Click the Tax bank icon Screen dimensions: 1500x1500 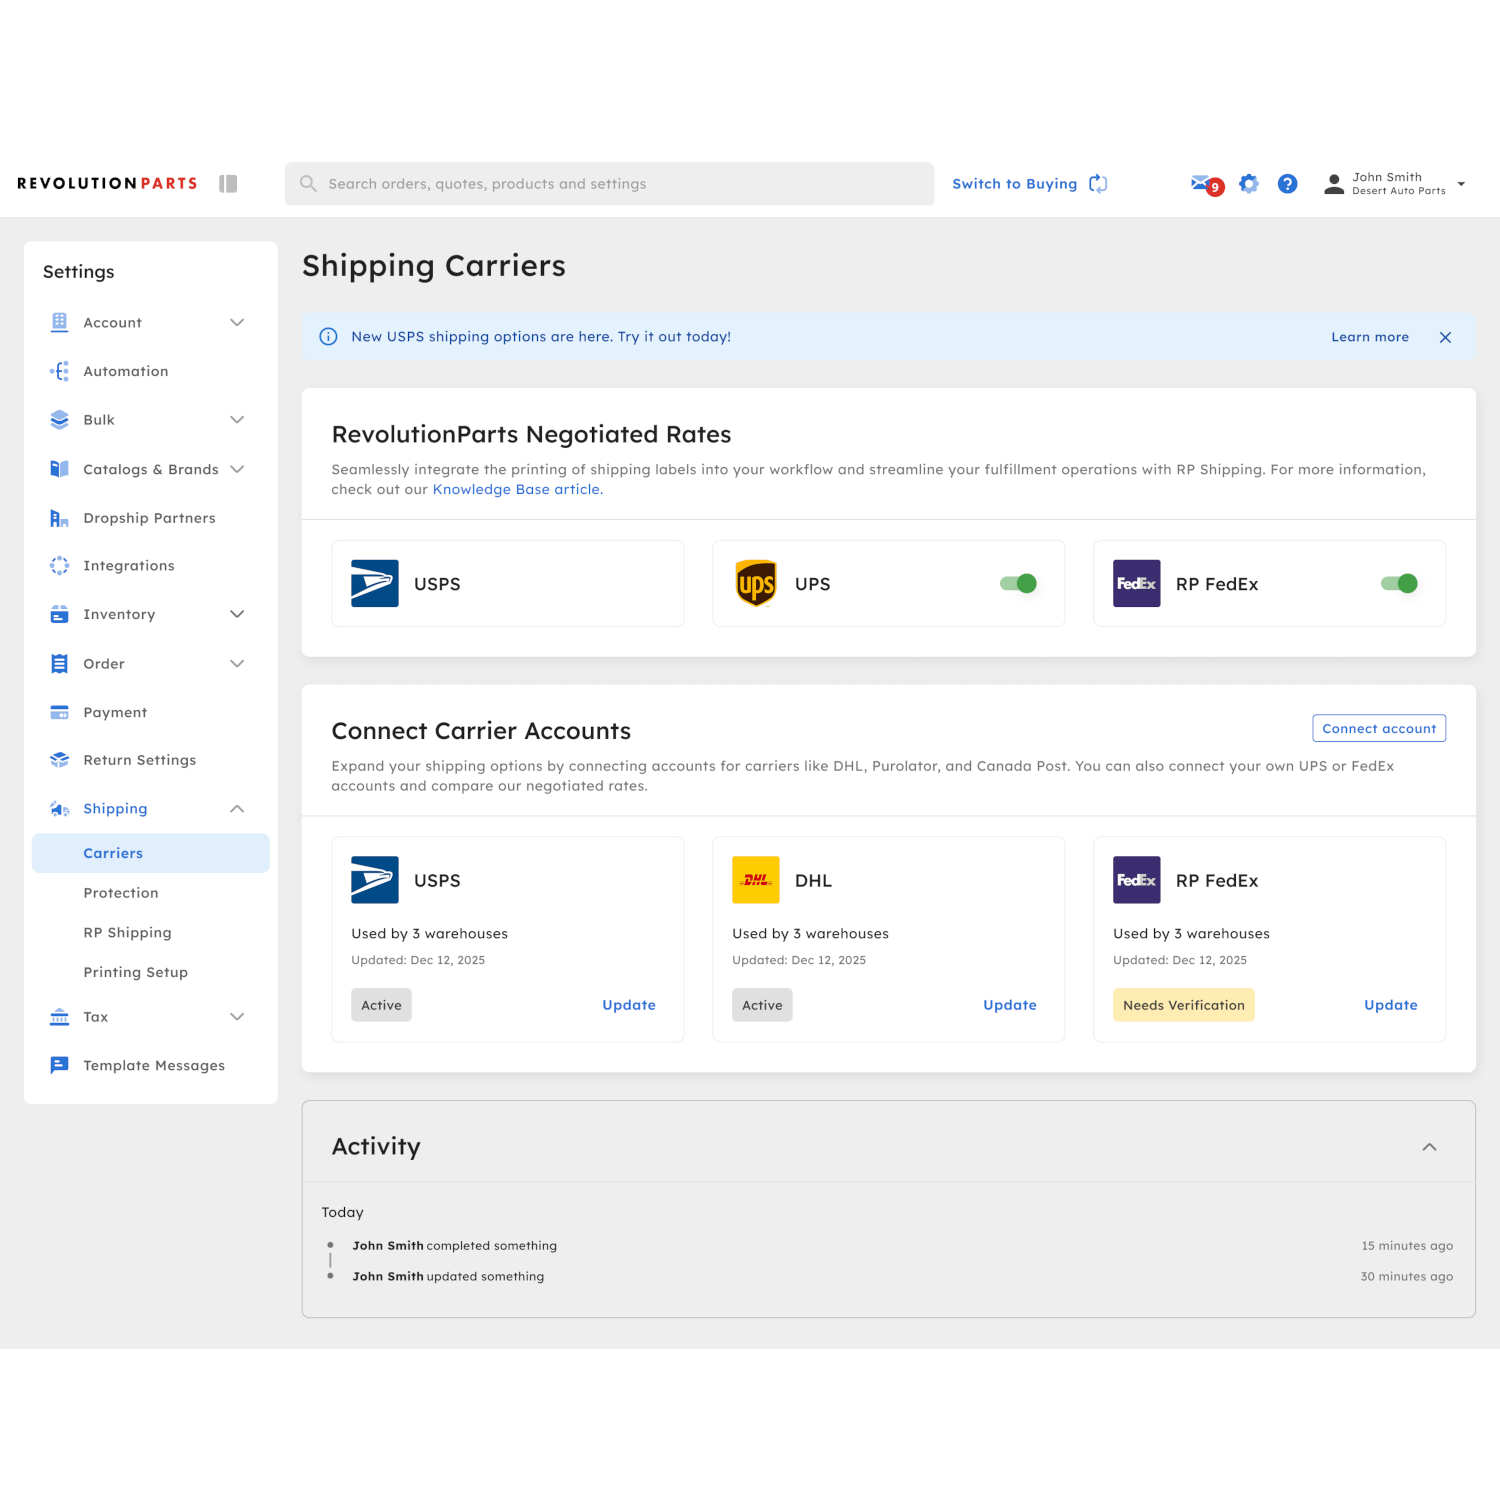[59, 1017]
